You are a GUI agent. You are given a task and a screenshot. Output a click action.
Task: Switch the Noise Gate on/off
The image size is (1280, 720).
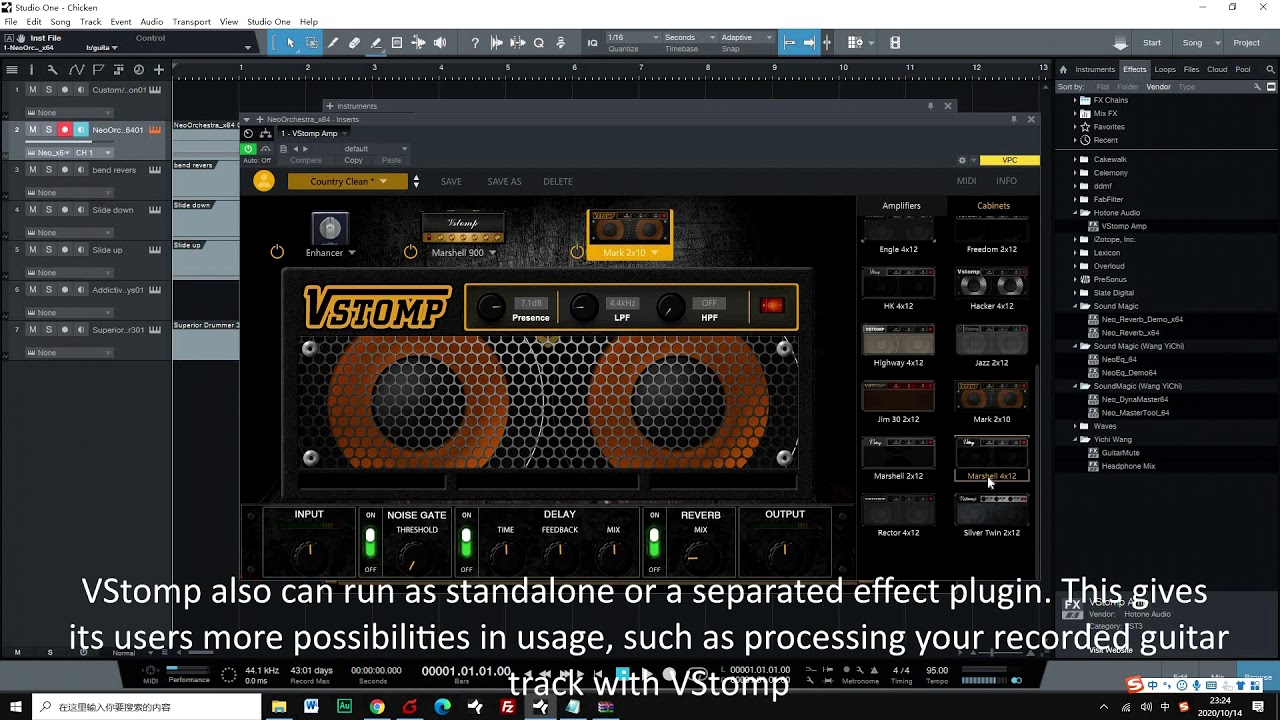pos(370,543)
